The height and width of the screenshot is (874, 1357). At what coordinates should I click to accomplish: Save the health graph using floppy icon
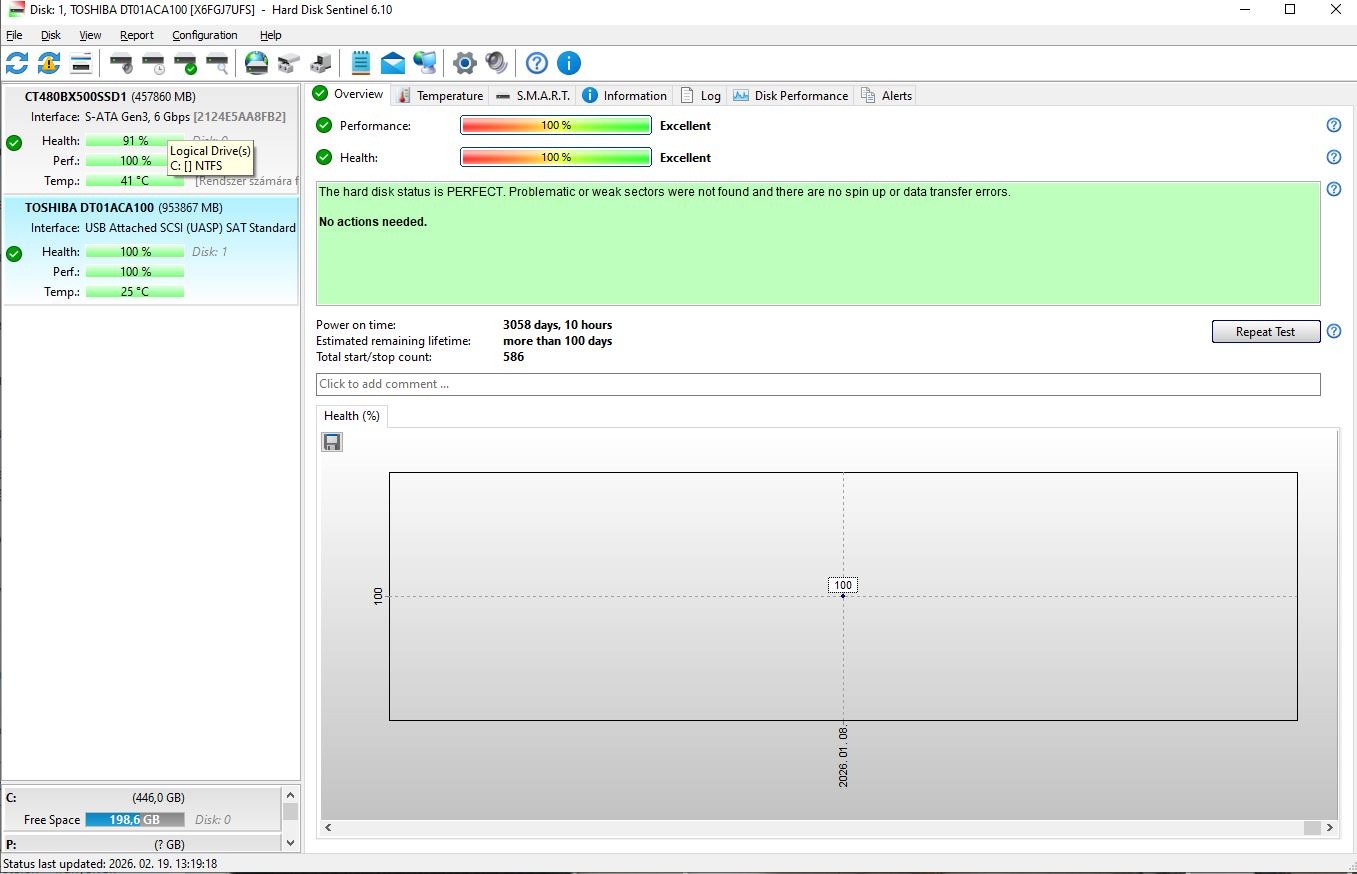(332, 442)
